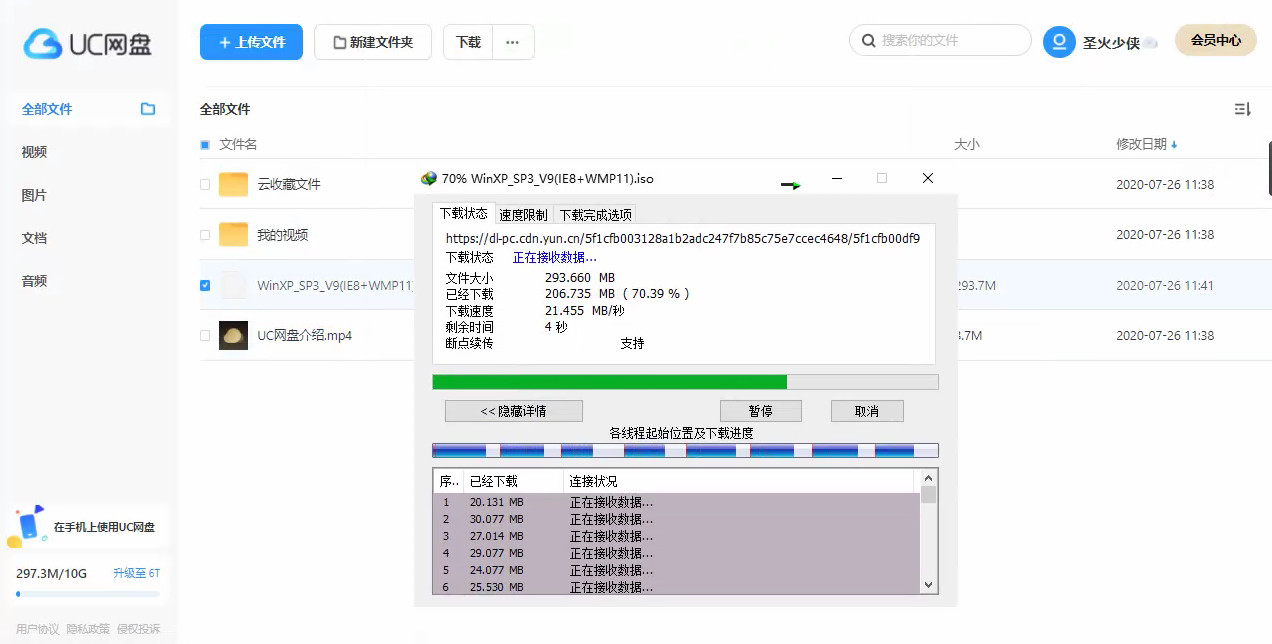1272x644 pixels.
Task: Click the download URL text in the dialog
Action: (x=683, y=239)
